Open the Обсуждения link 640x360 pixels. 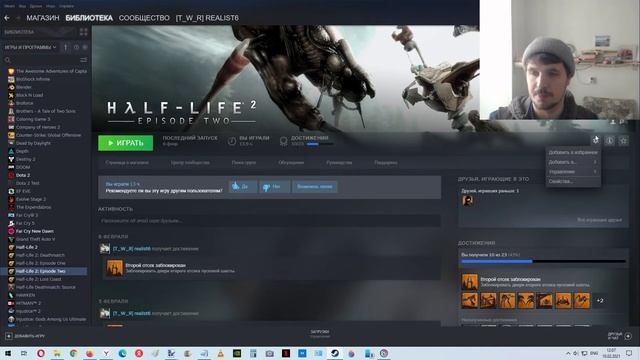coord(291,162)
